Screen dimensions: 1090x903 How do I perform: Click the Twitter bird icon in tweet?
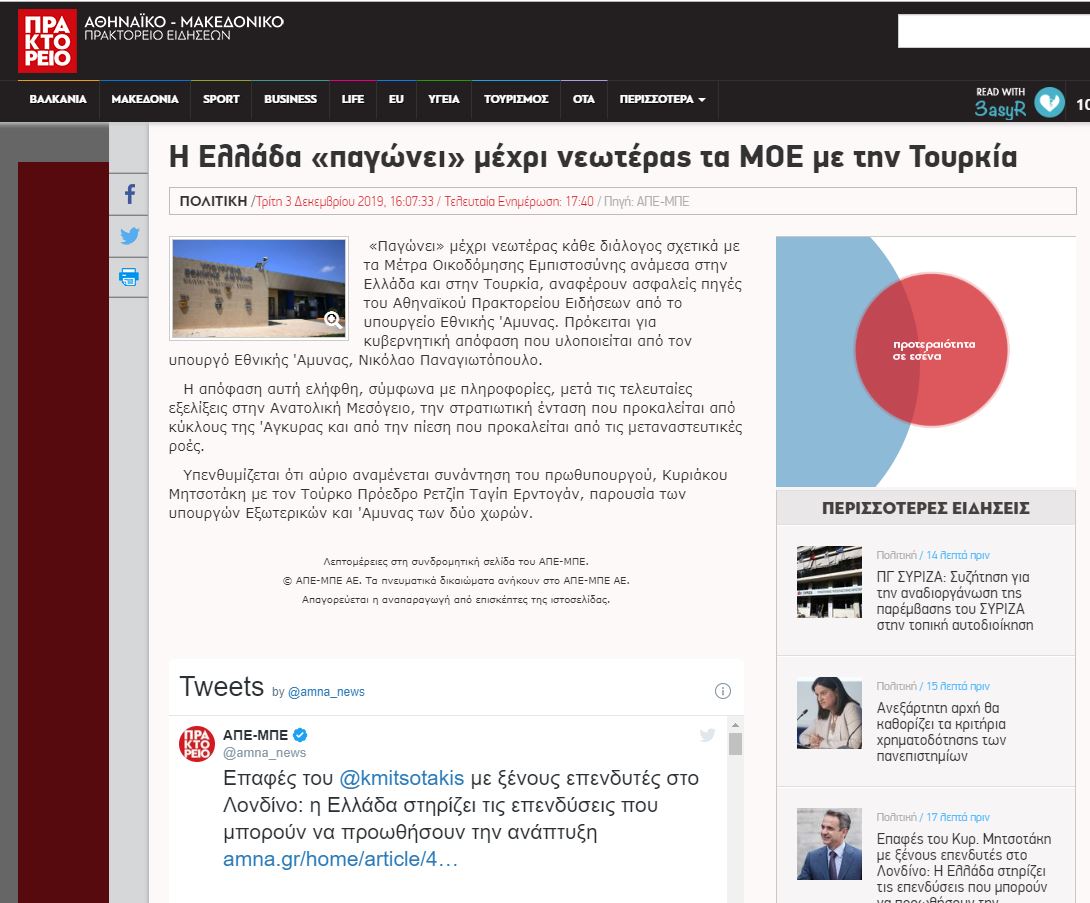coord(708,735)
